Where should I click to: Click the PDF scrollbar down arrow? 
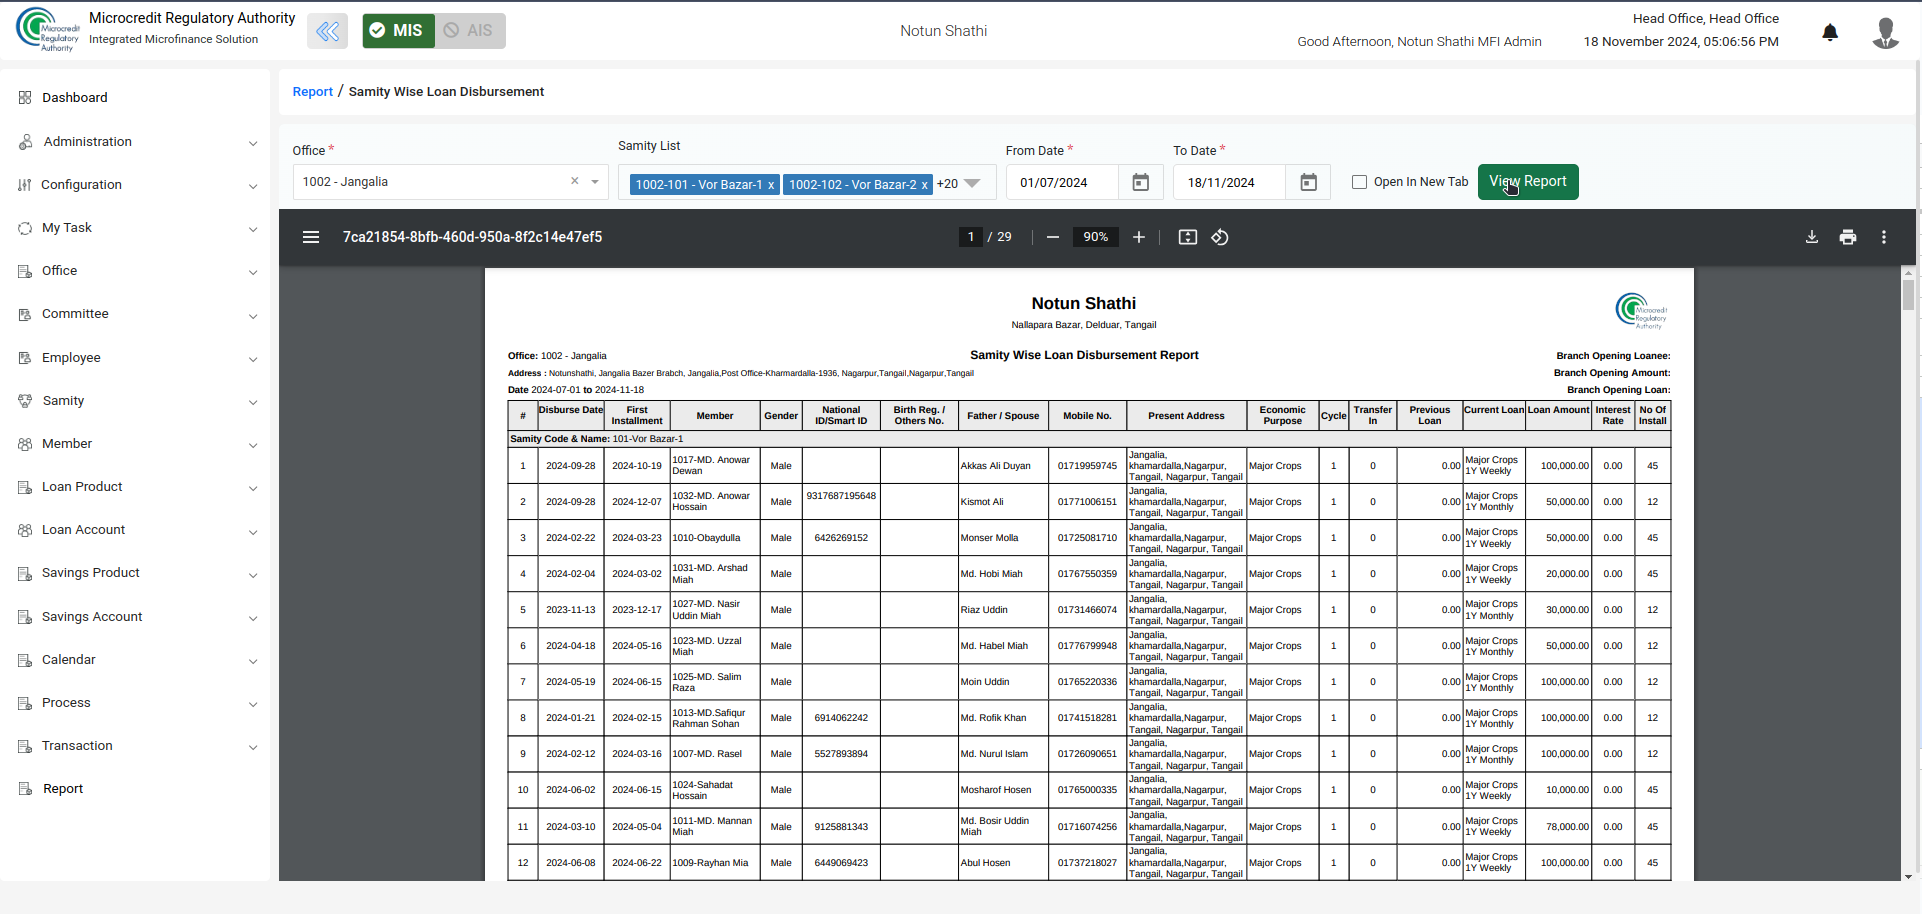1908,876
